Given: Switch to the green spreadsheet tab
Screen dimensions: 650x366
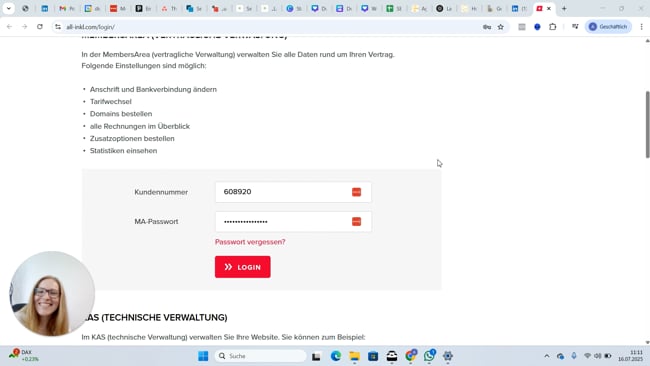Looking at the screenshot, I should pos(394,8).
